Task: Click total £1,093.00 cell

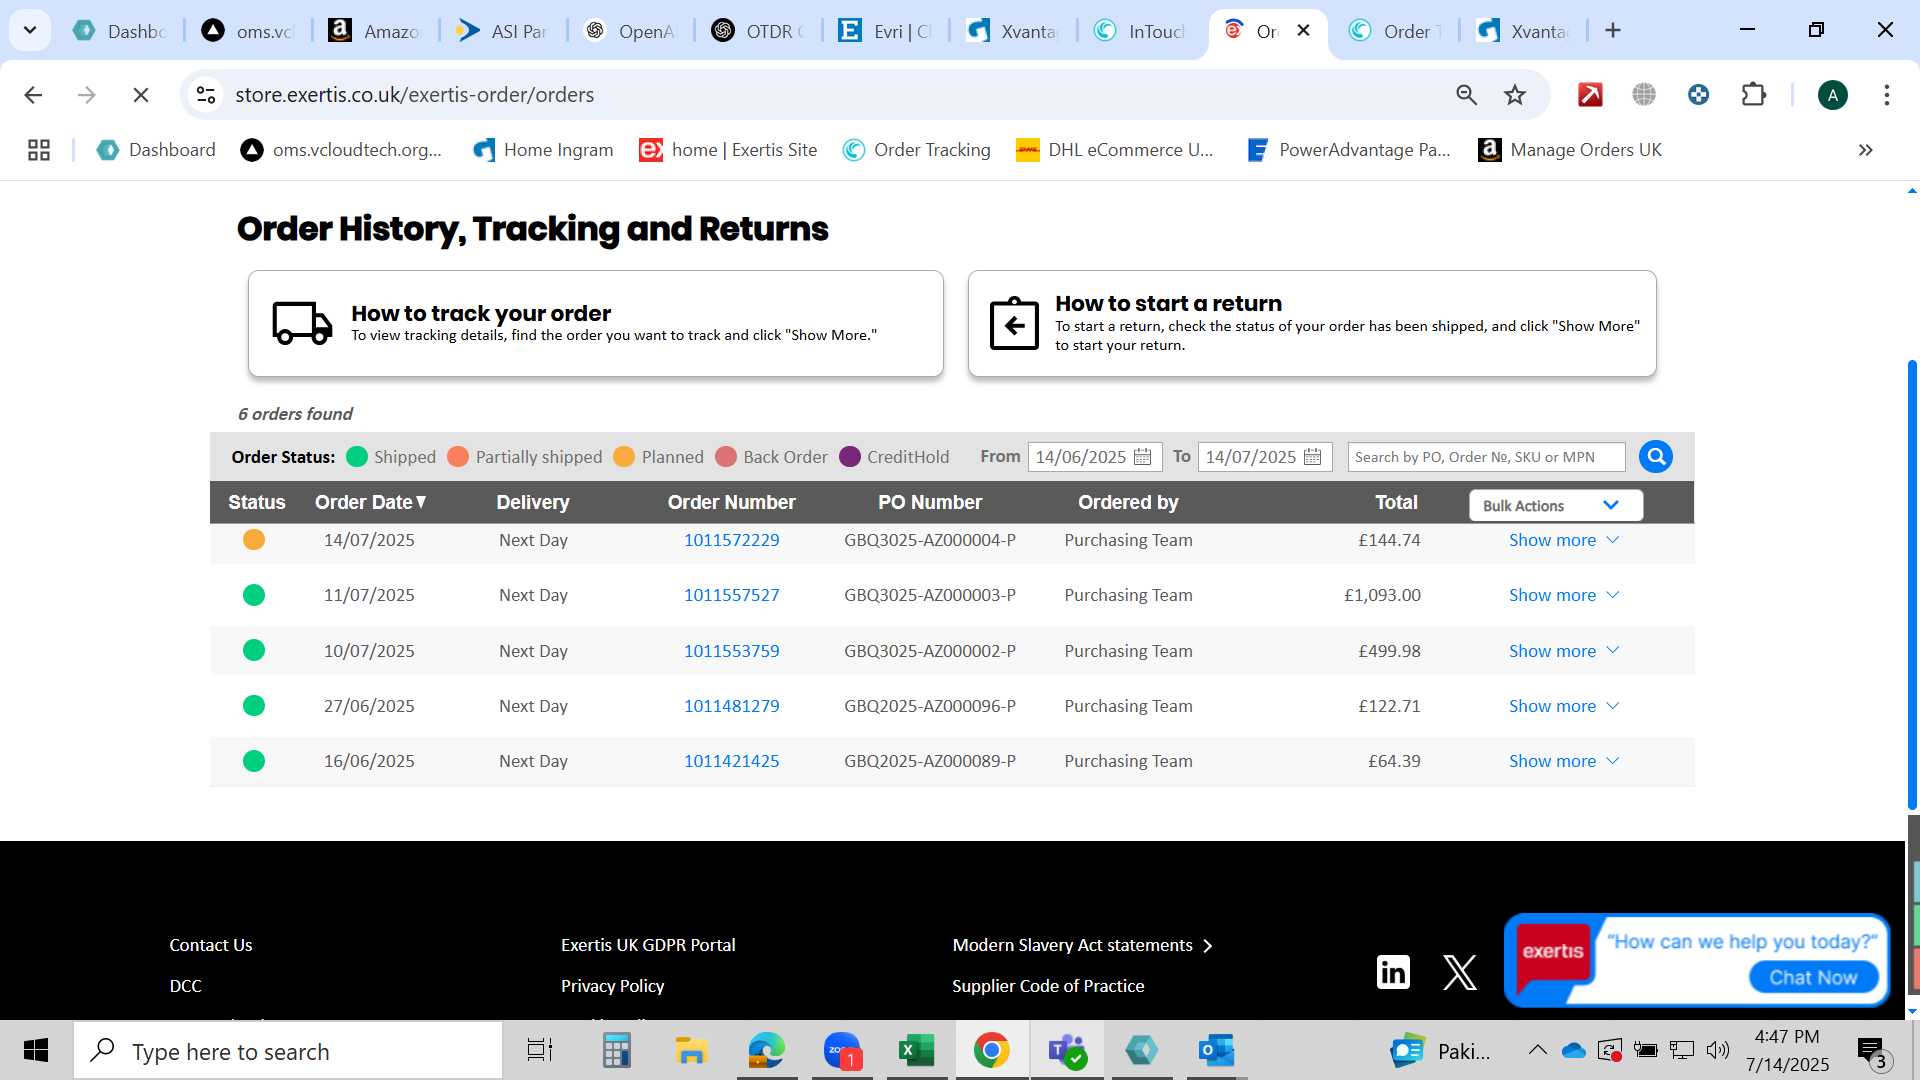Action: 1382,595
